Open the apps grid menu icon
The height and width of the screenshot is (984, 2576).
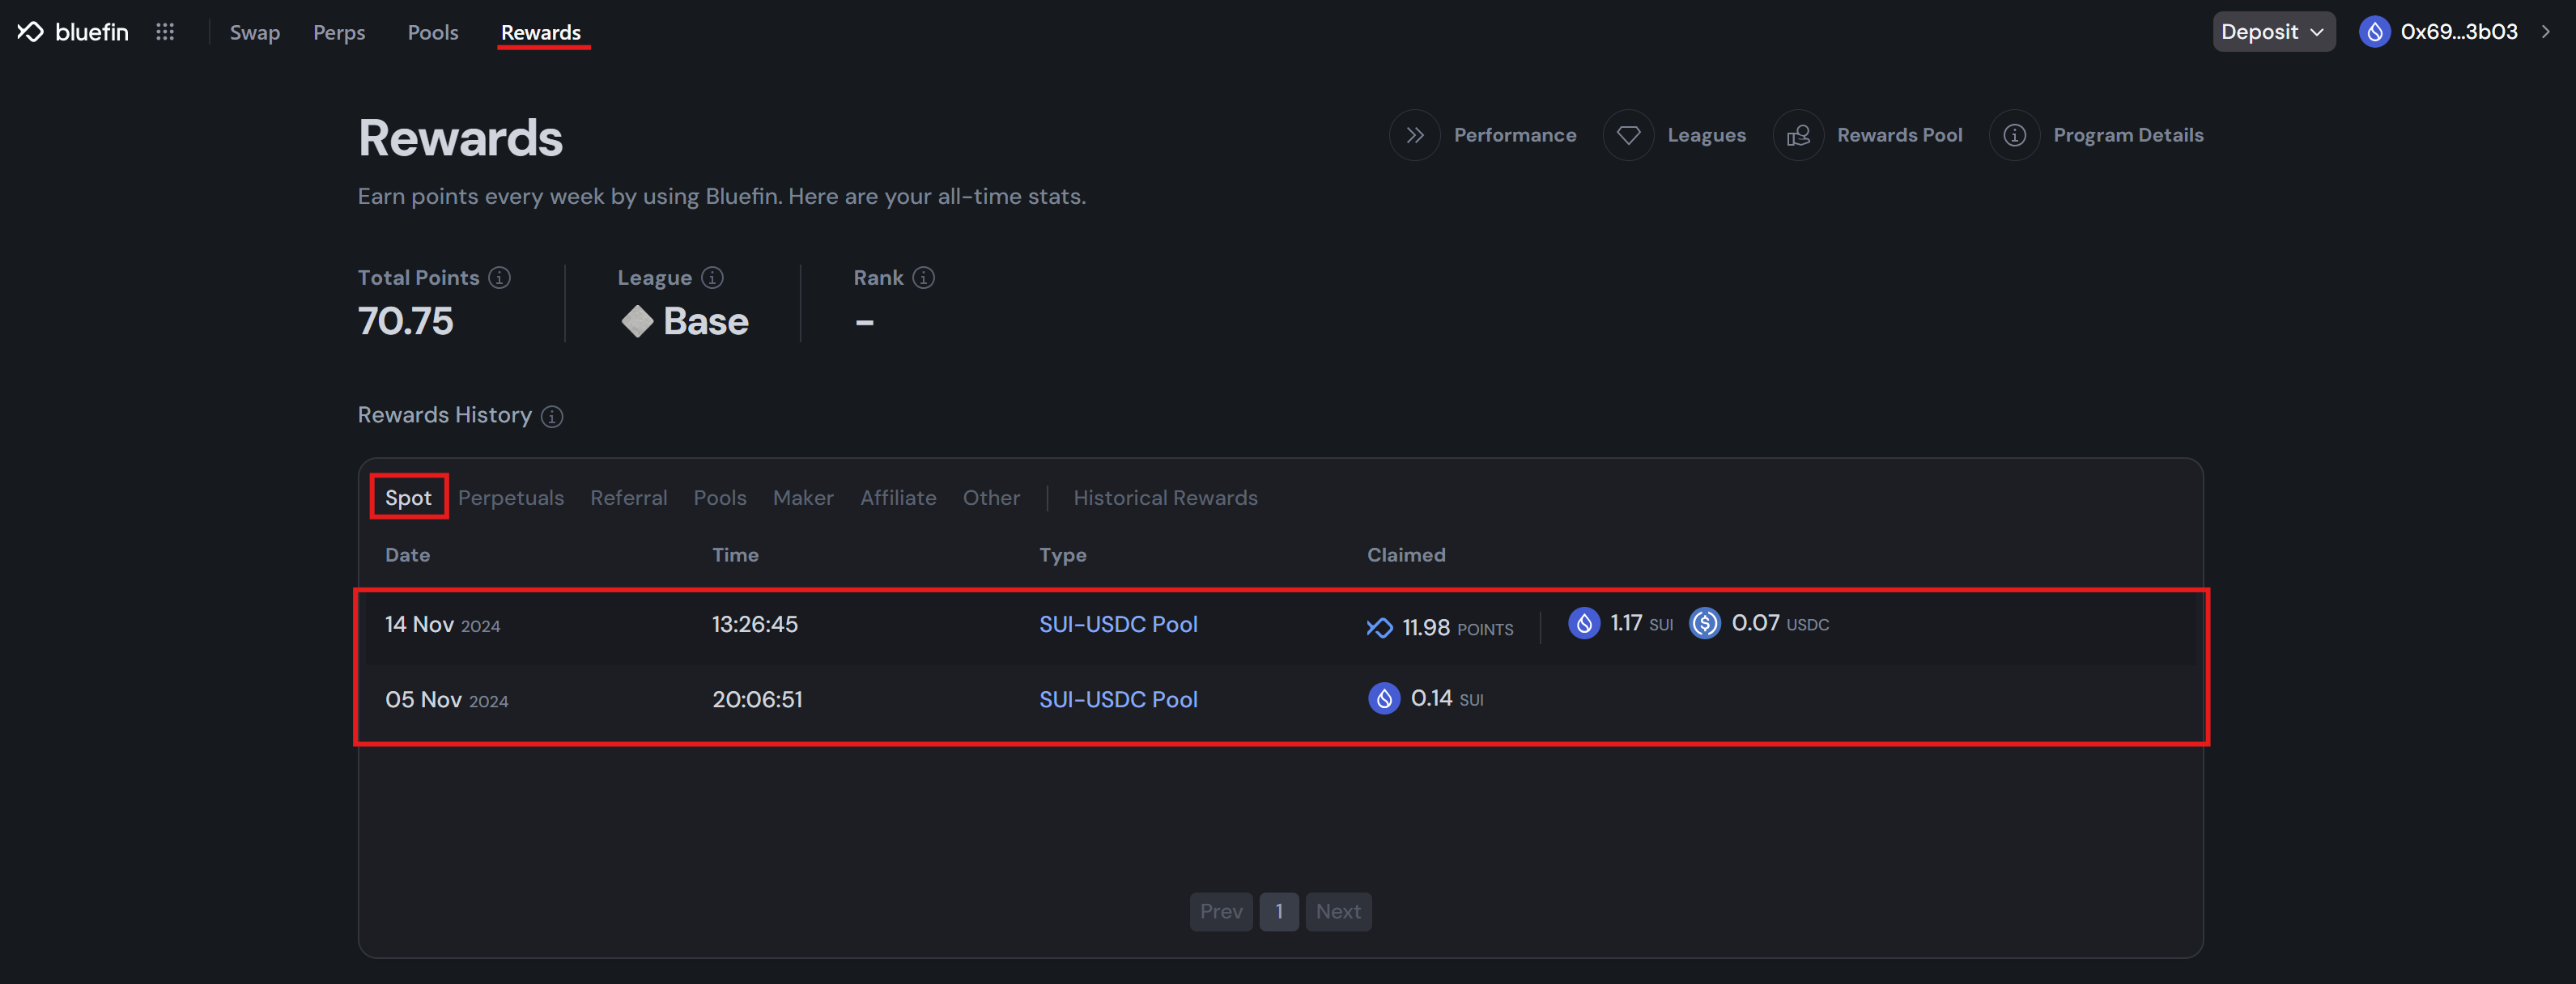coord(165,32)
